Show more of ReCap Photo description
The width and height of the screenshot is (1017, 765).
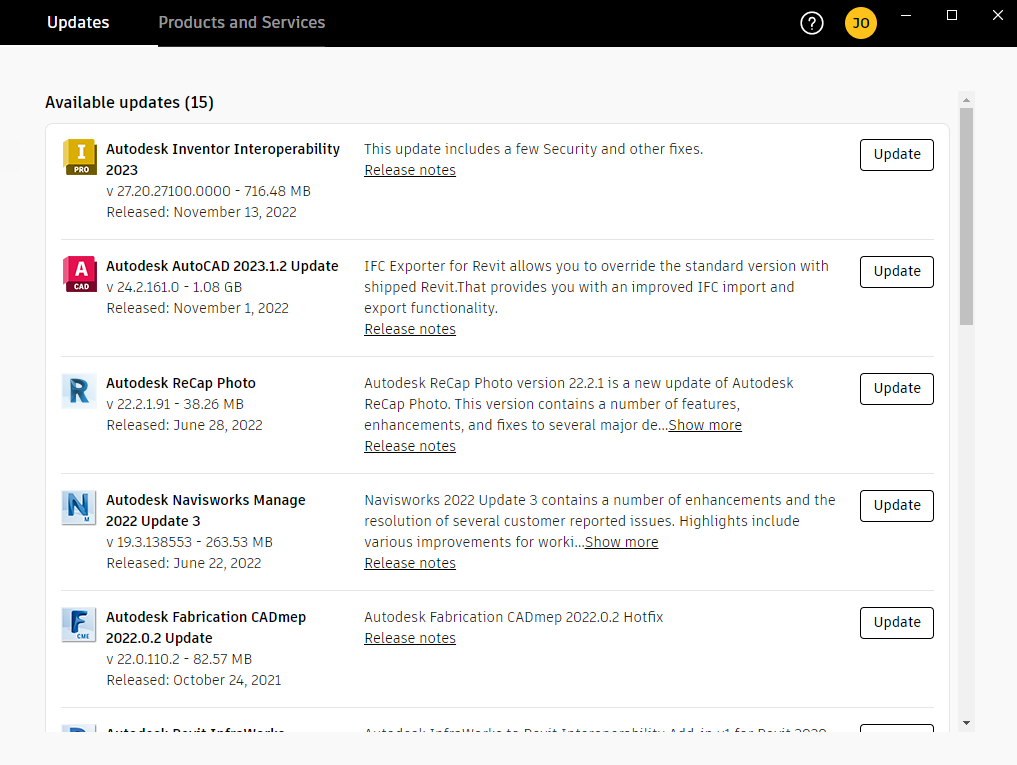click(705, 425)
